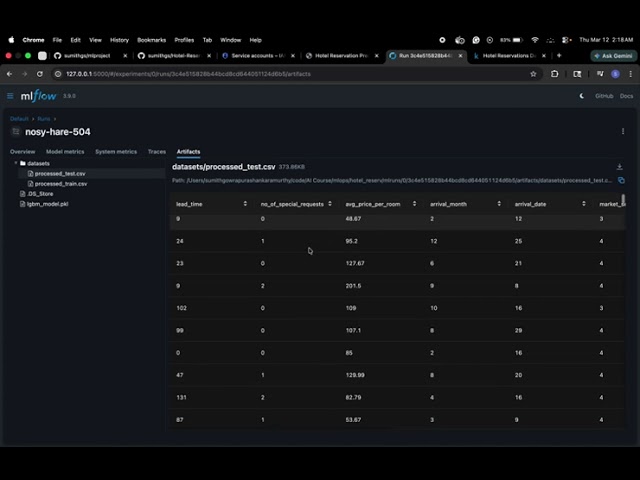
Task: Switch to the Overview tab
Action: click(x=22, y=151)
